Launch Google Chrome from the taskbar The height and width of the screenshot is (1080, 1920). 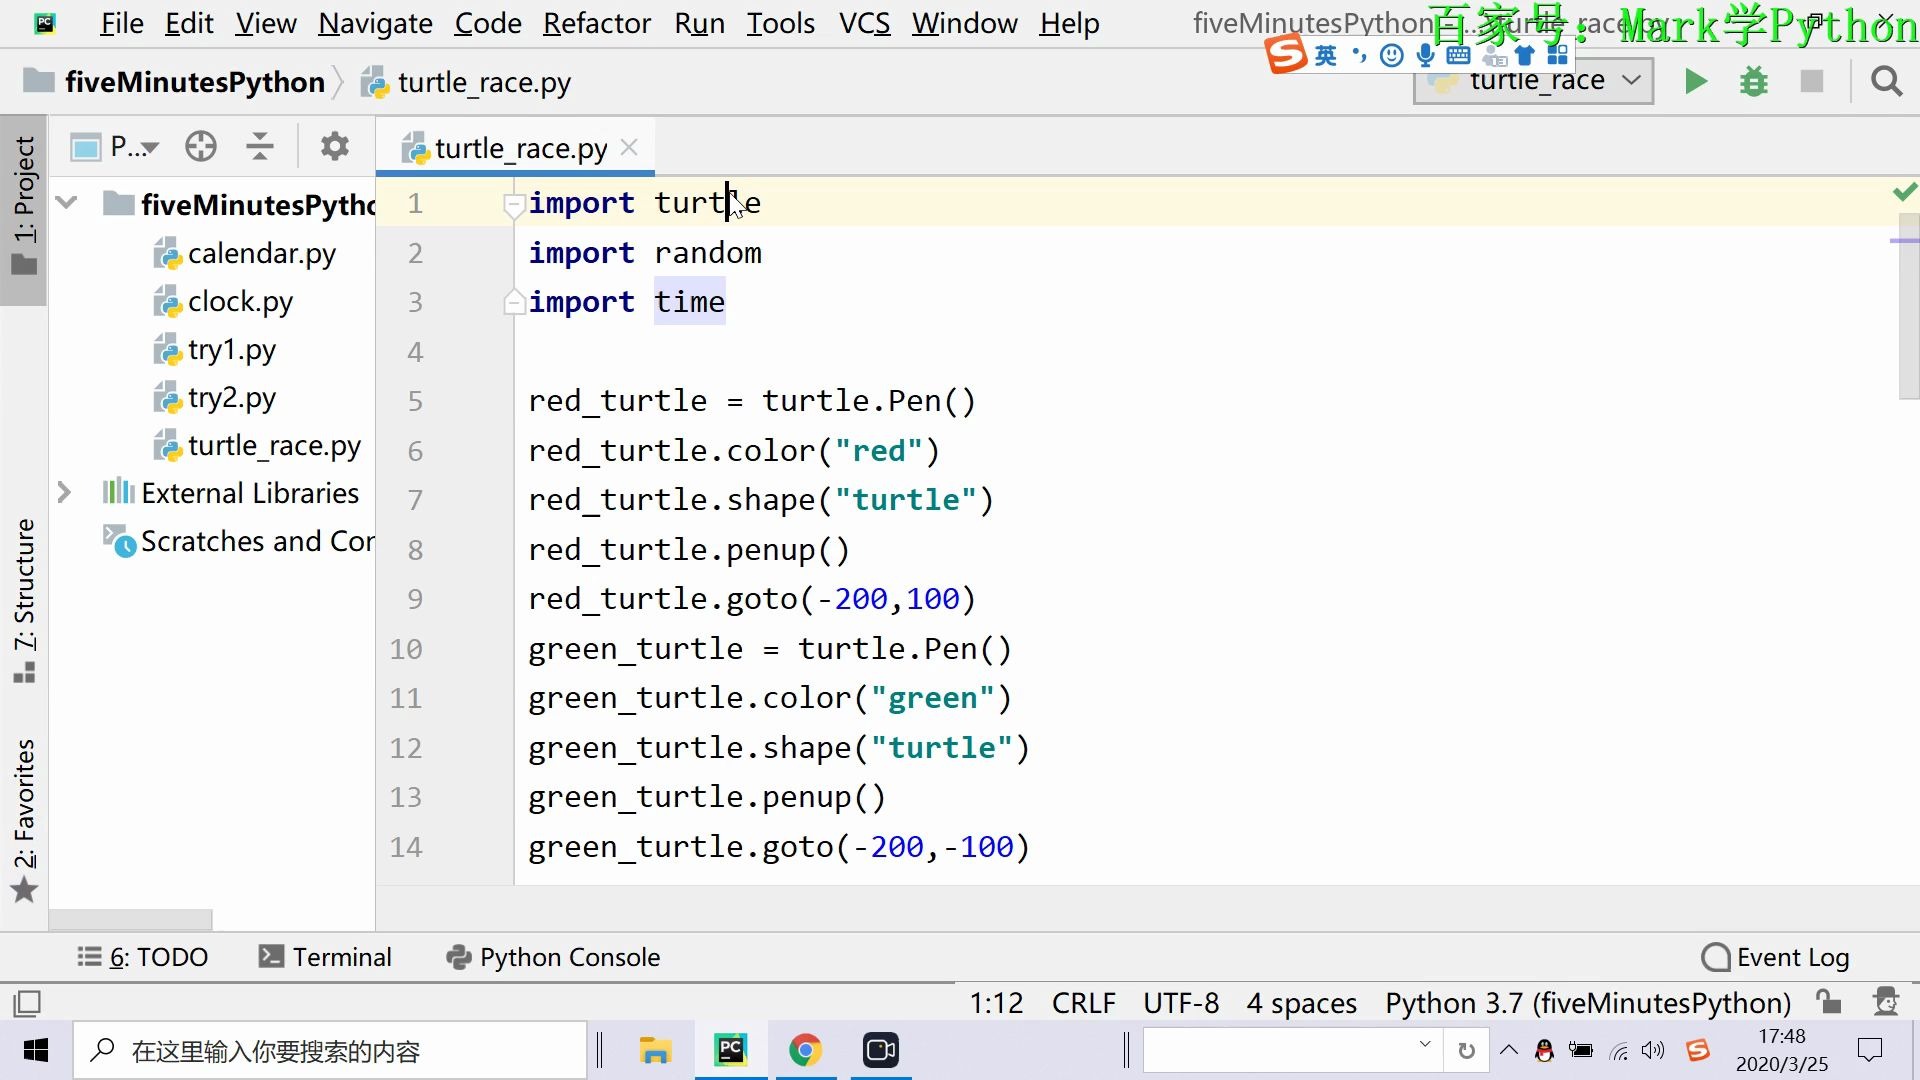806,1050
